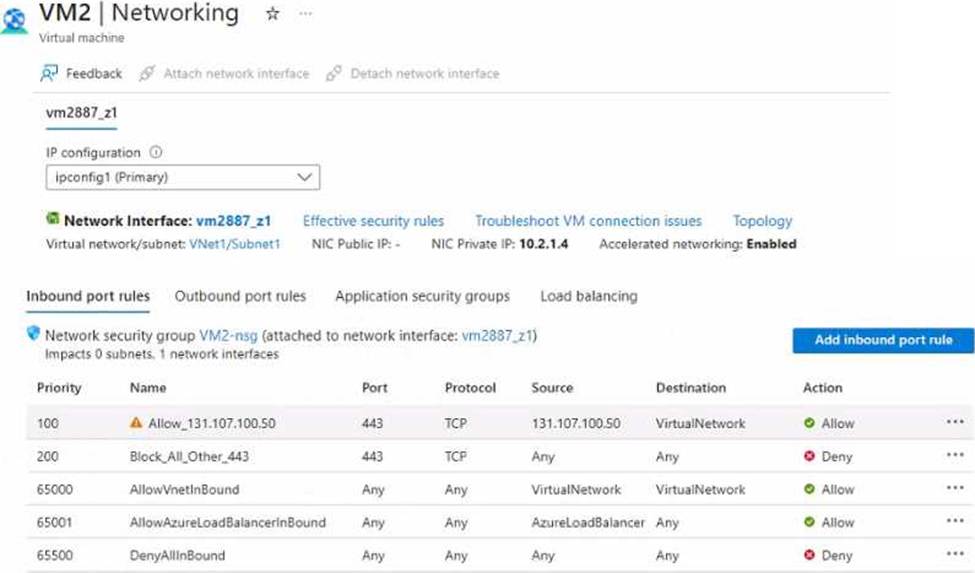Open Effective security rules link
The height and width of the screenshot is (573, 975).
click(373, 221)
